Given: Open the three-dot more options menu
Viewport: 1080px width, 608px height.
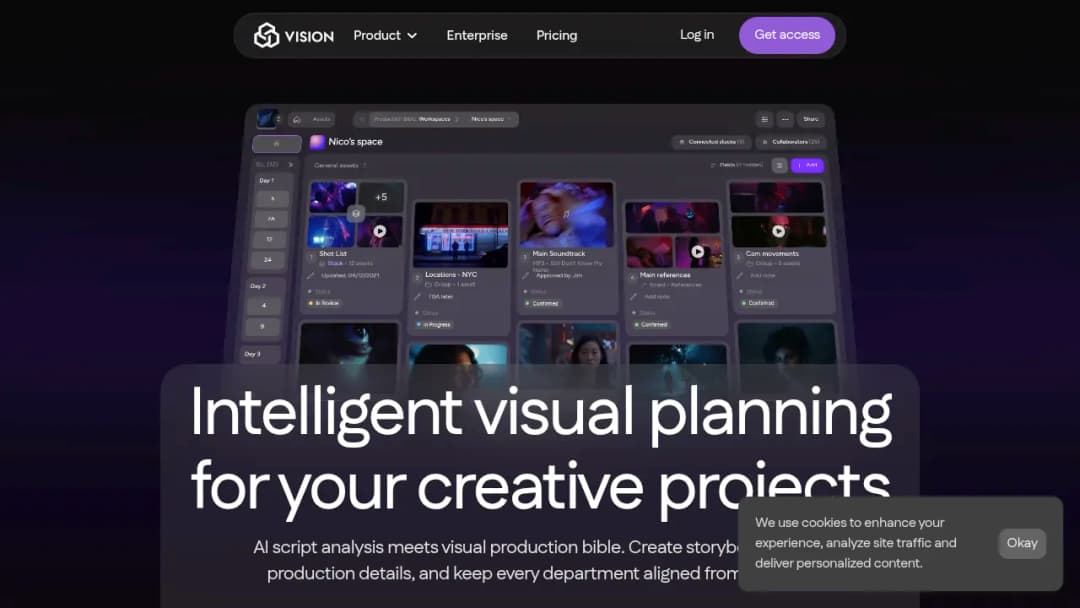Looking at the screenshot, I should click(785, 119).
